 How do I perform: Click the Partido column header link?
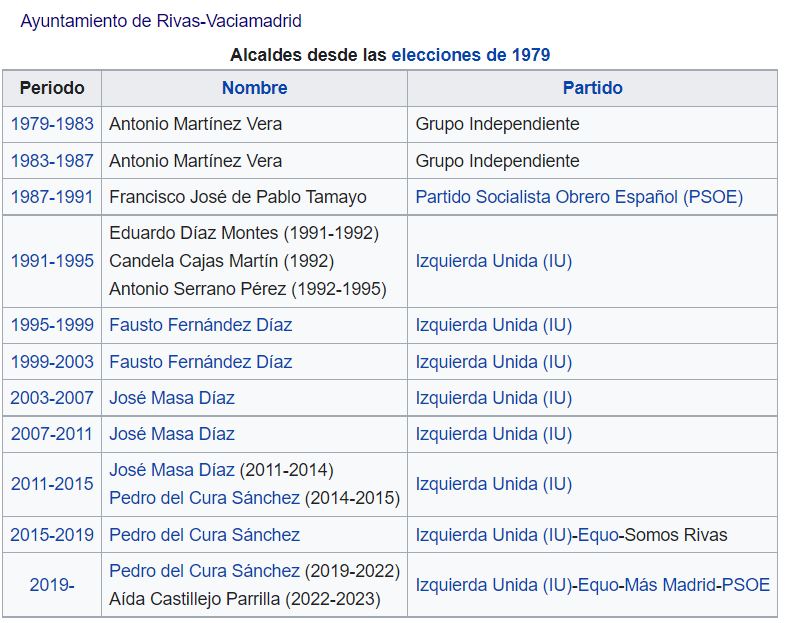[593, 88]
